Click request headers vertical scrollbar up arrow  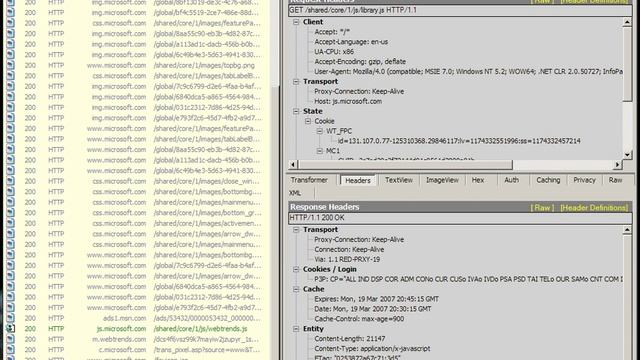pyautogui.click(x=627, y=22)
